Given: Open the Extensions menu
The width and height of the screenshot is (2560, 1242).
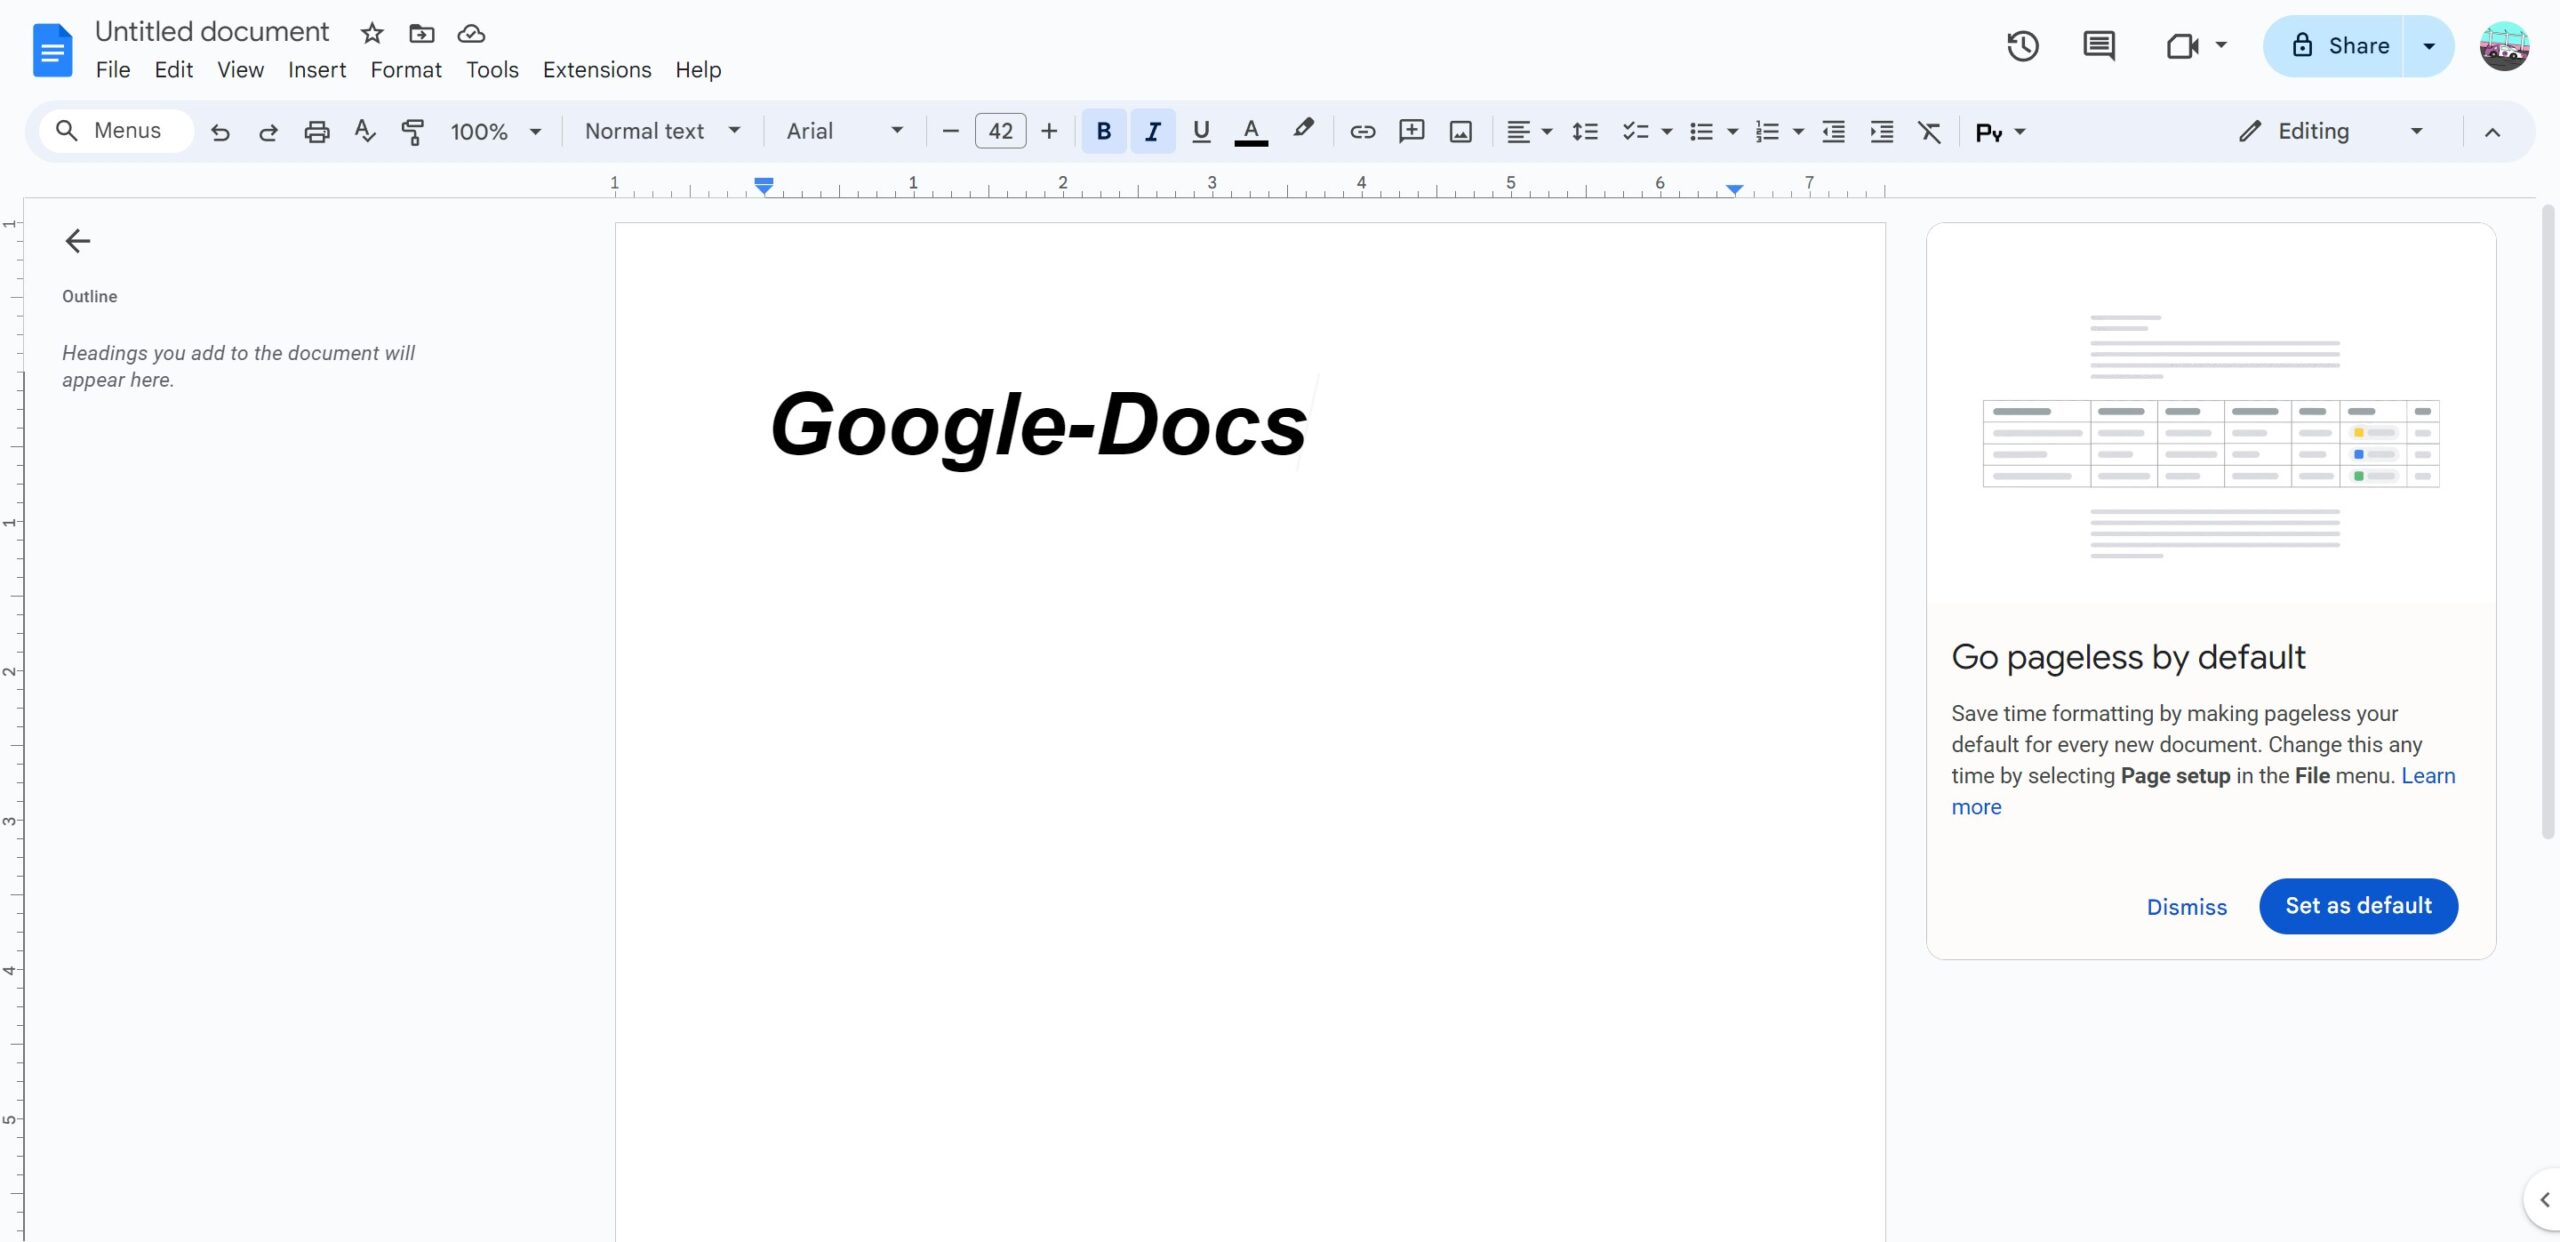Looking at the screenshot, I should [x=597, y=70].
